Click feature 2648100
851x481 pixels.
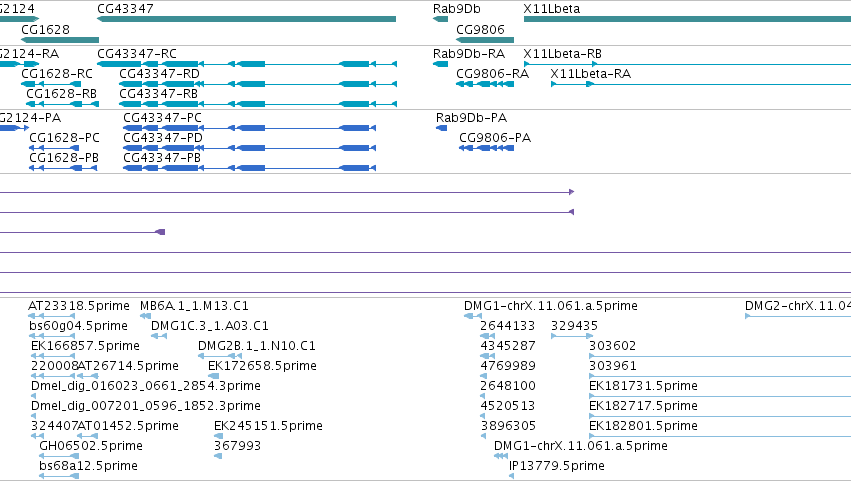pos(483,396)
